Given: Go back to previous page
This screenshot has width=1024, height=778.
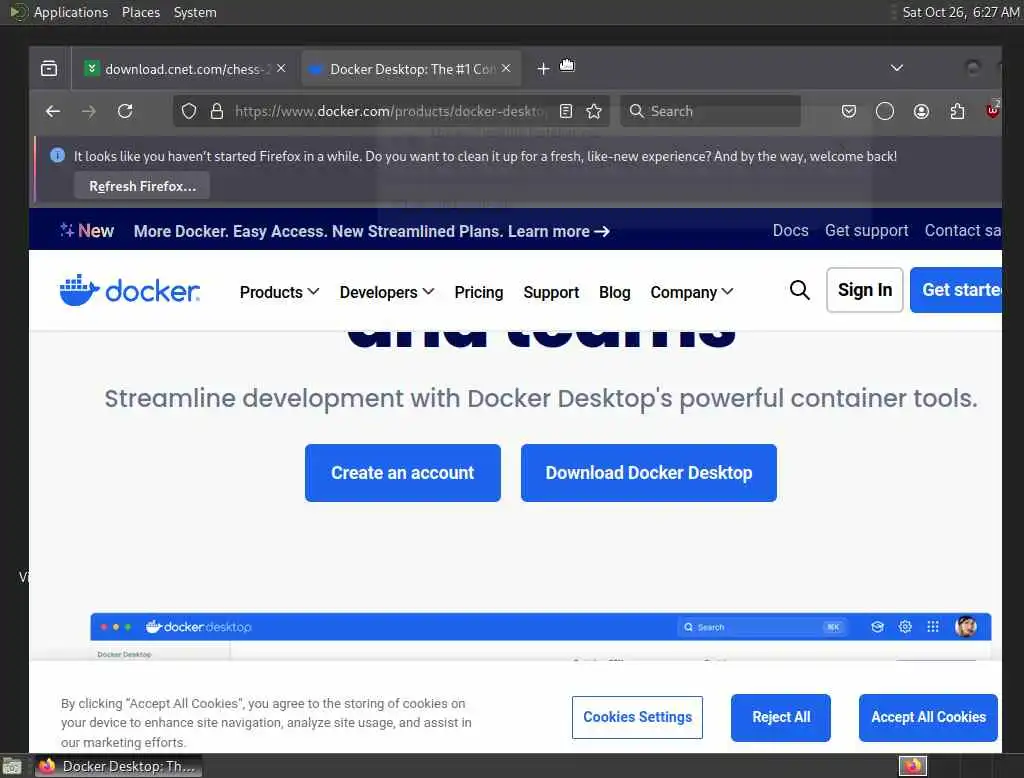Looking at the screenshot, I should pyautogui.click(x=53, y=112).
